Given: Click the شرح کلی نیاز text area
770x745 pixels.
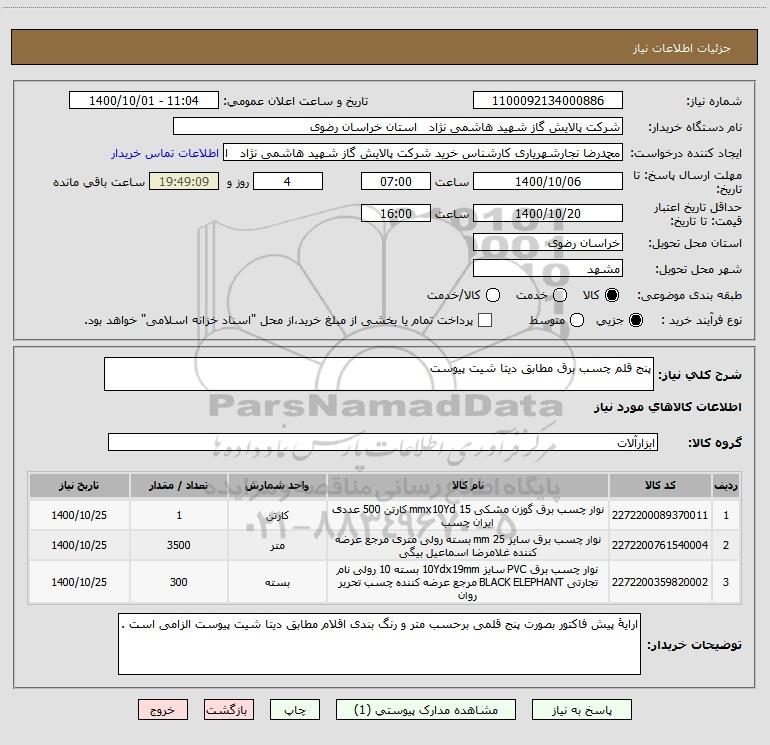Looking at the screenshot, I should [379, 374].
